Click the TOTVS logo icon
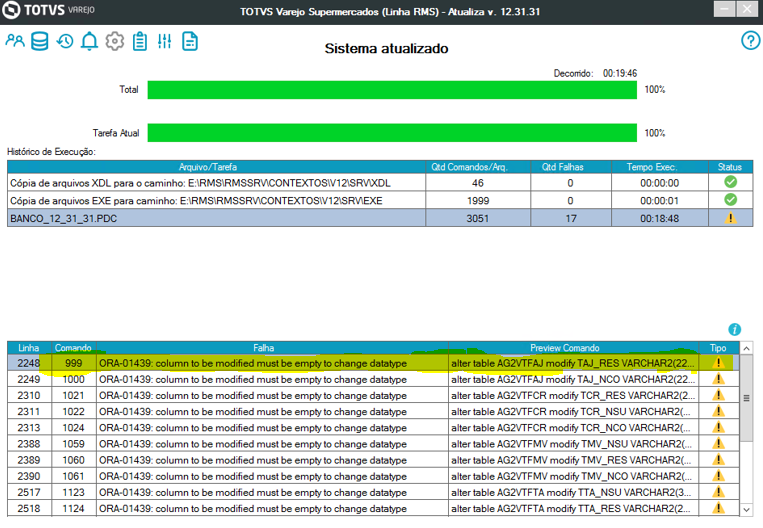The image size is (763, 528). click(x=11, y=10)
